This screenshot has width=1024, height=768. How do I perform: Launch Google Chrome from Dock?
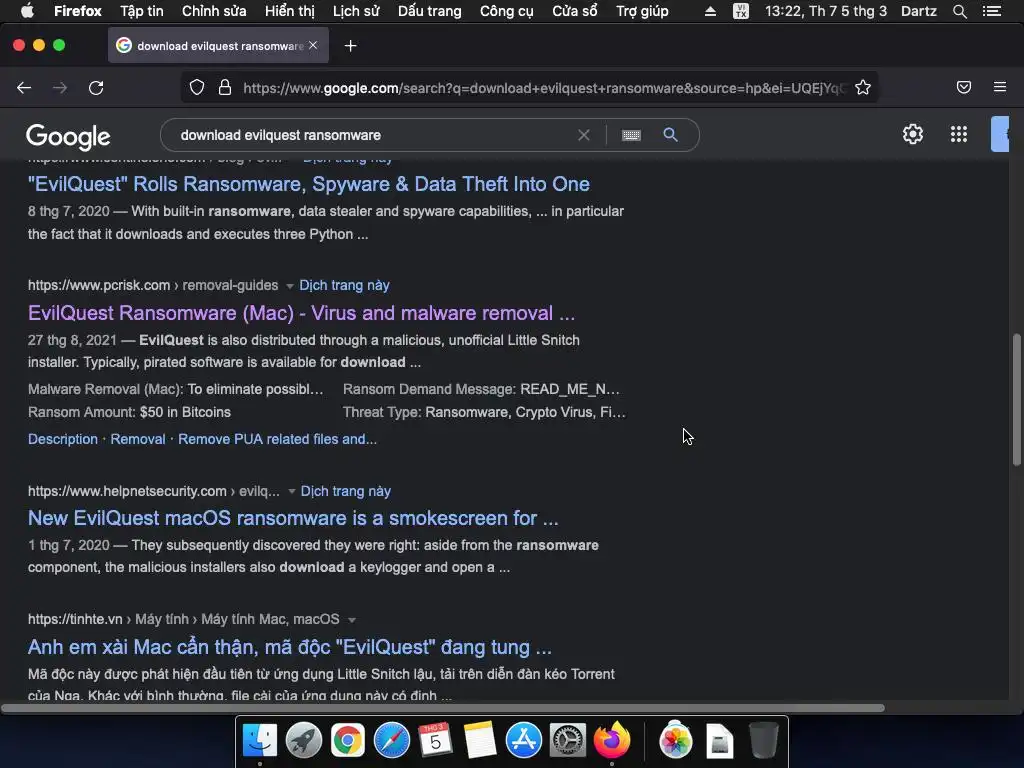coord(347,741)
